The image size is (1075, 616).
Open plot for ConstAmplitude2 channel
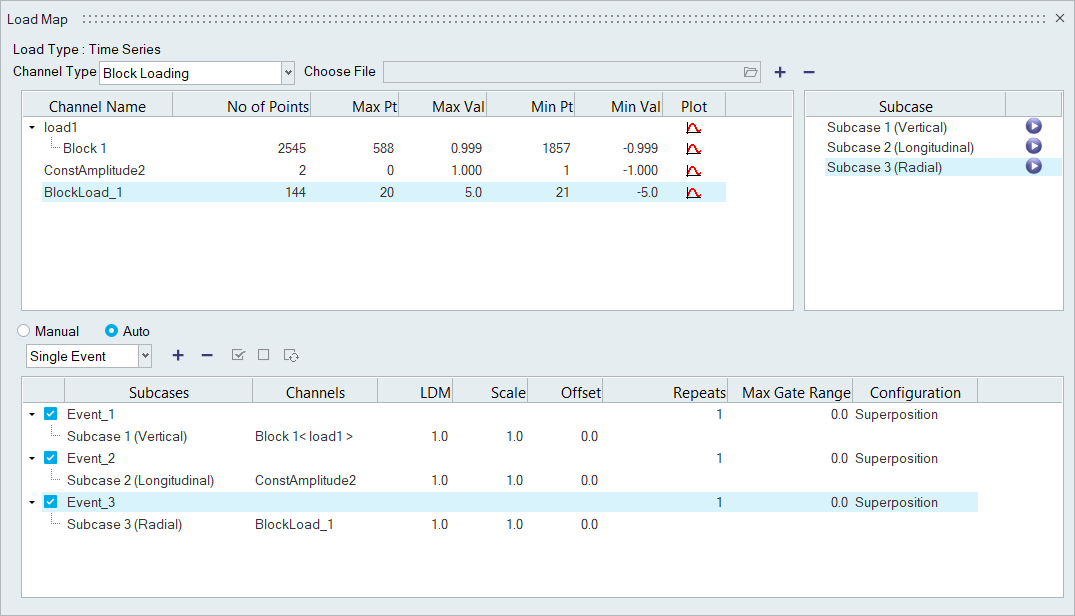[x=693, y=170]
